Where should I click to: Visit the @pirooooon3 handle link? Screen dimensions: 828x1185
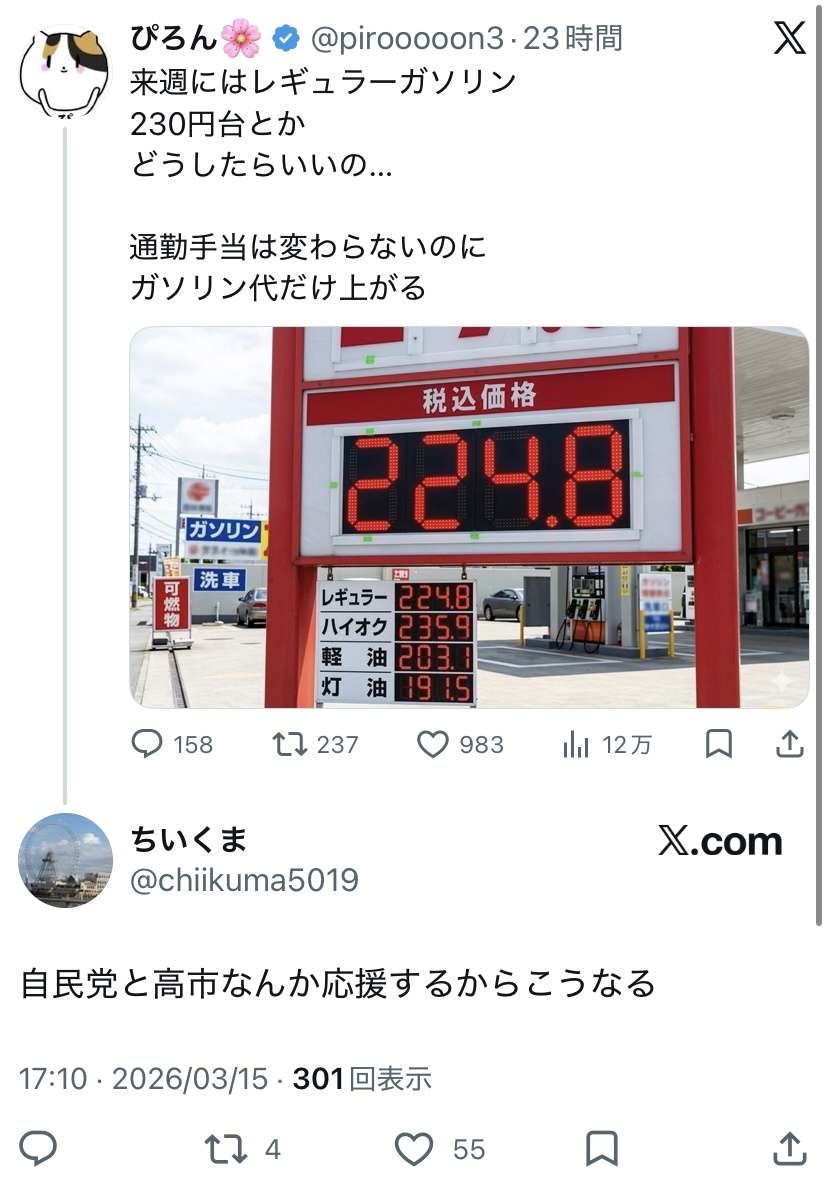[x=407, y=39]
